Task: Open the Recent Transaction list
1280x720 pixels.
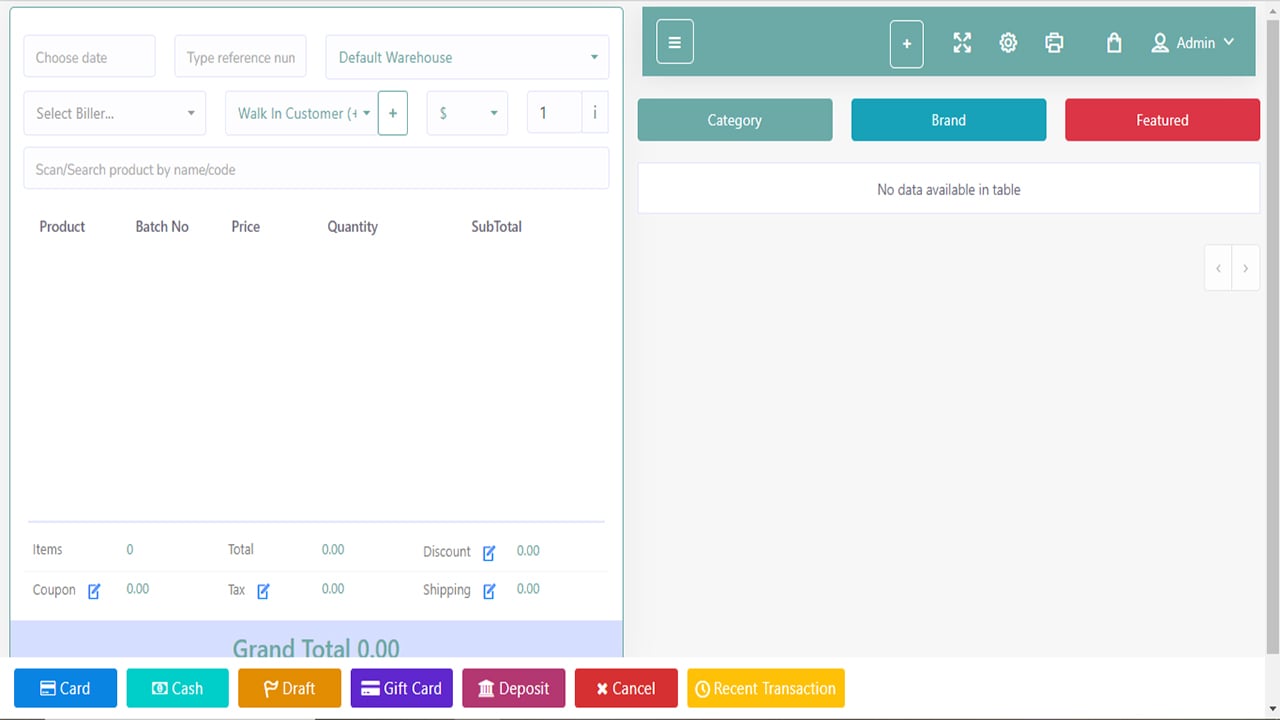Action: 765,688
